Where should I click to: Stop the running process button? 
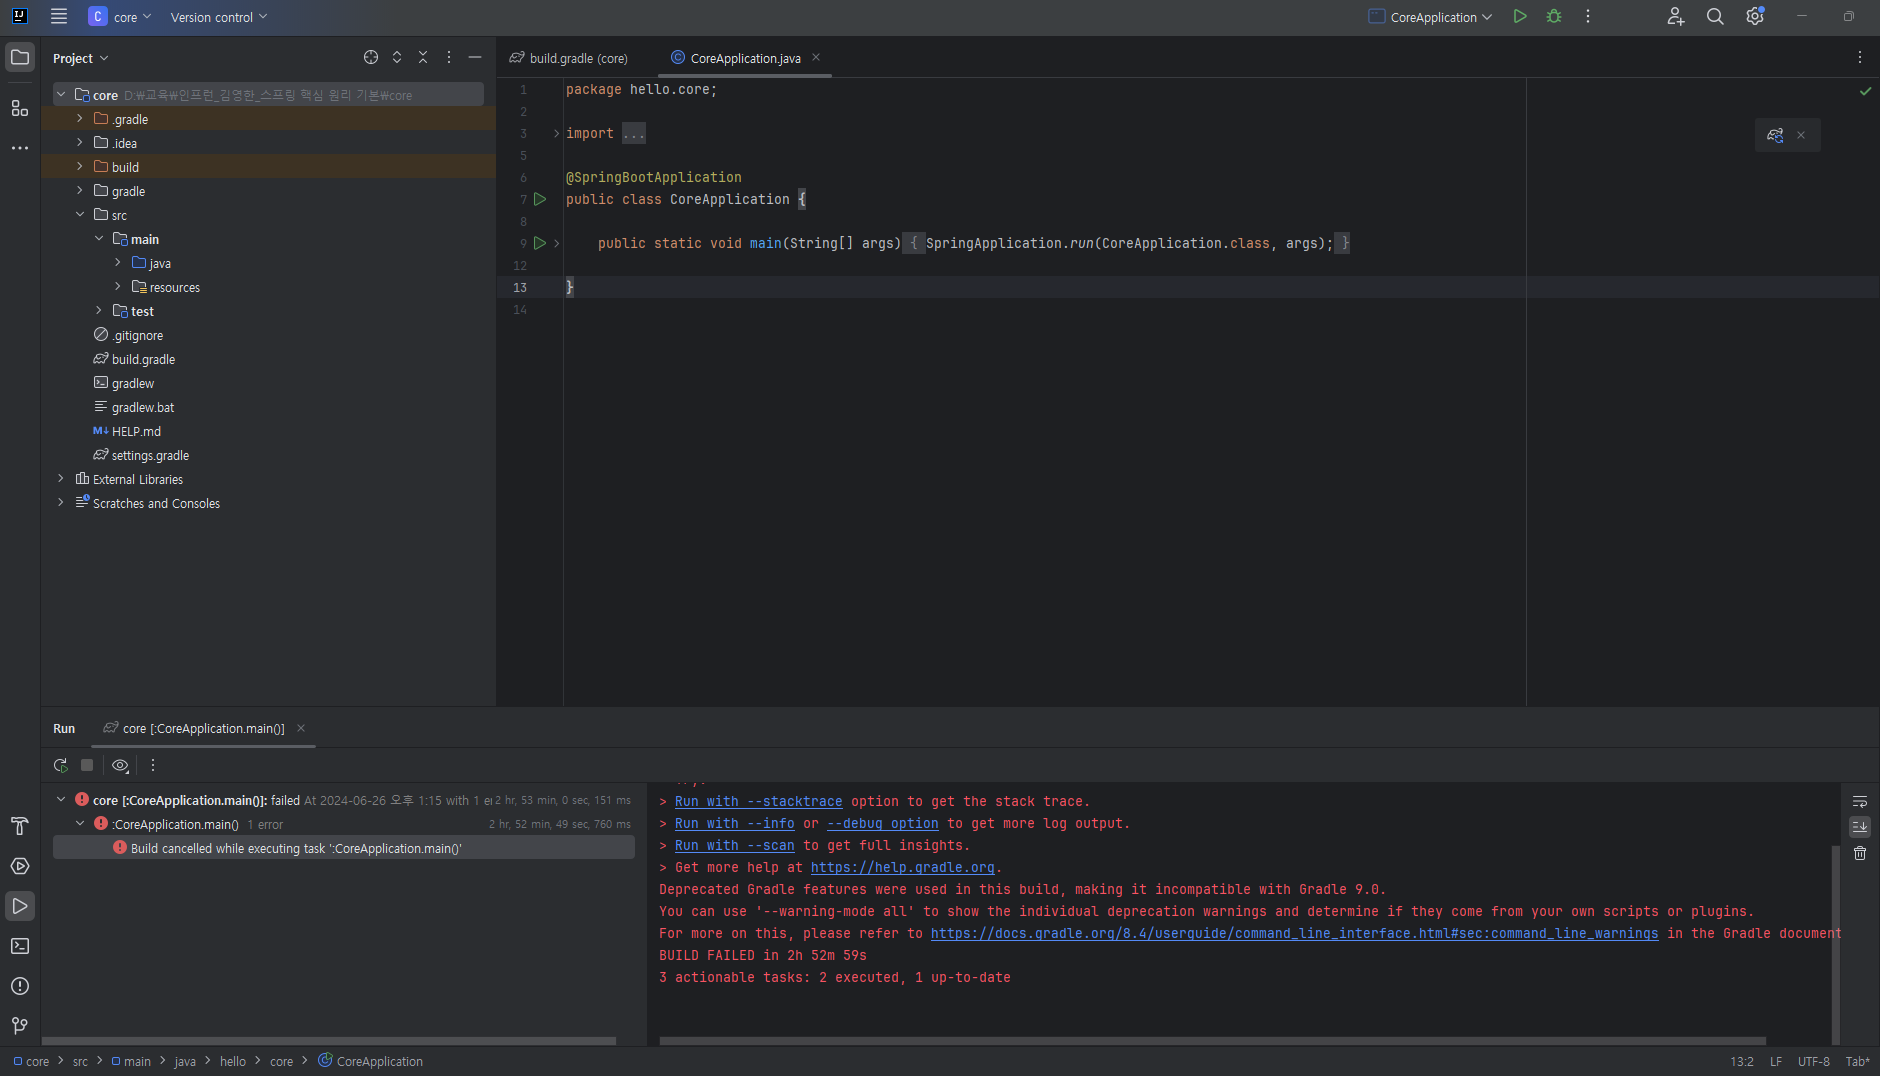(x=87, y=765)
